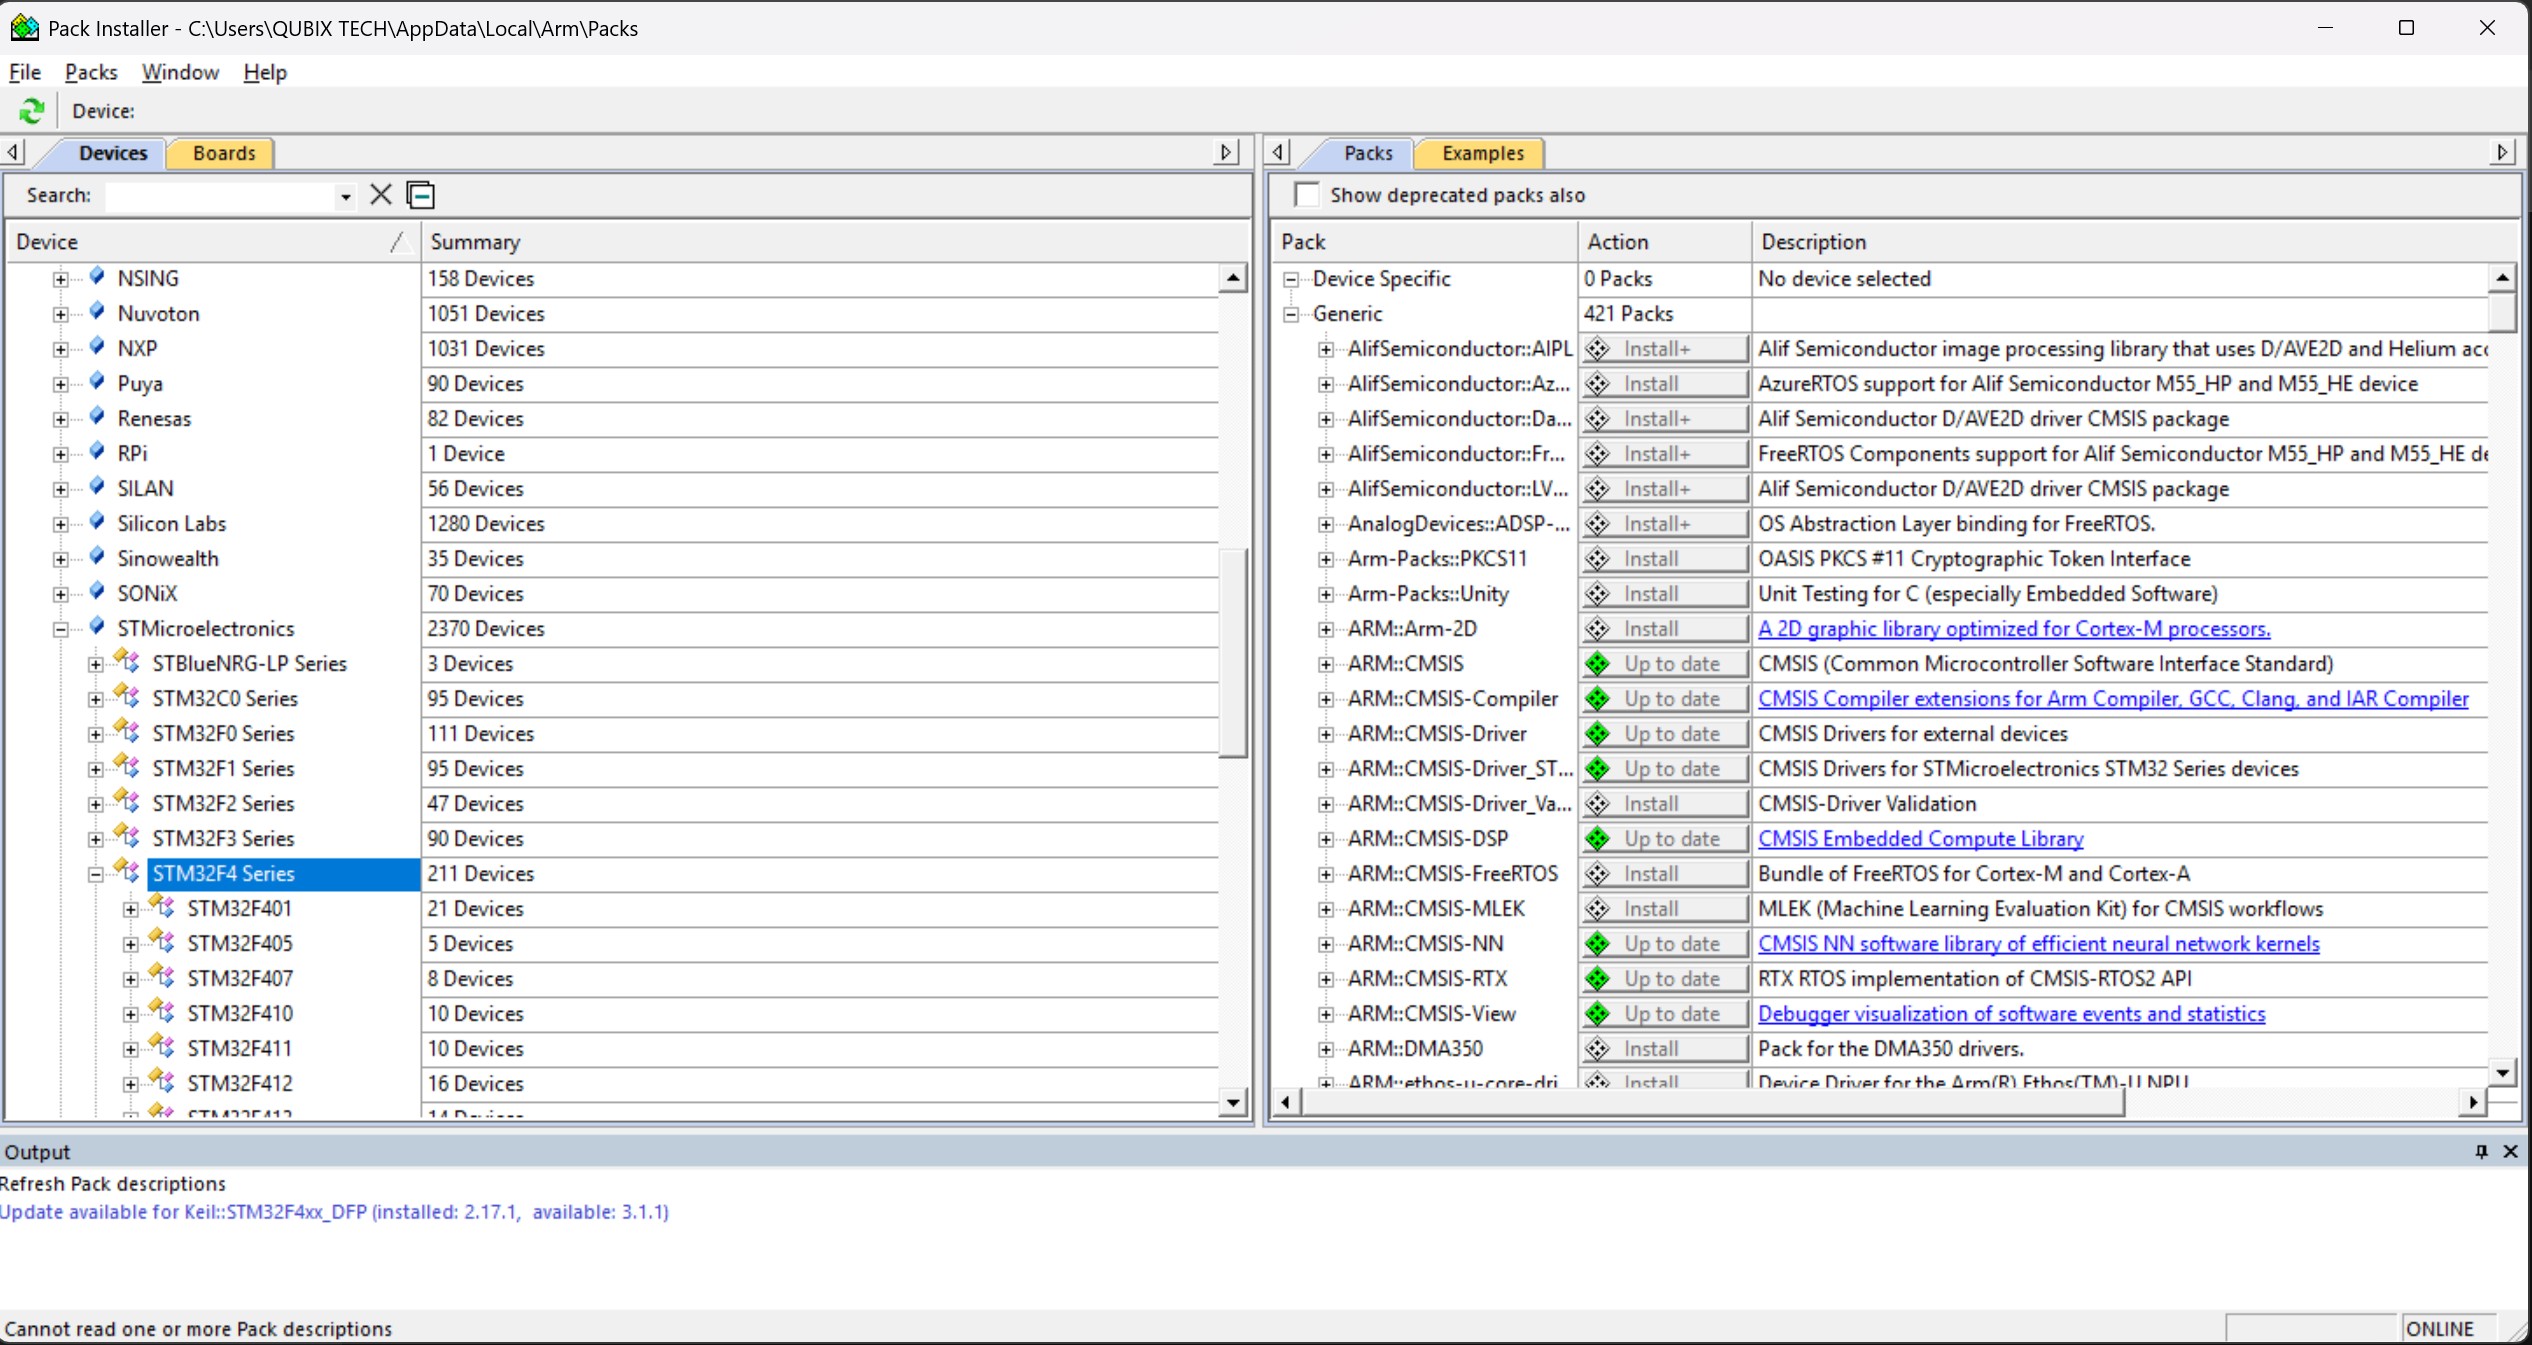Open the Examples tab

coord(1480,153)
